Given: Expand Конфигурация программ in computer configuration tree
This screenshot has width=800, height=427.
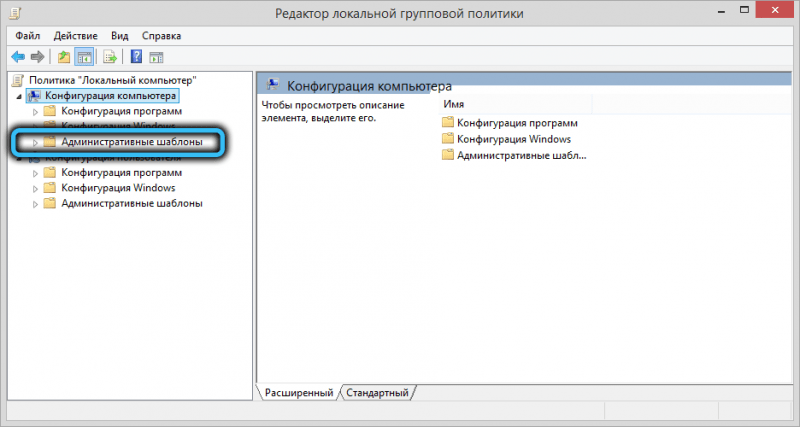Looking at the screenshot, I should (35, 112).
